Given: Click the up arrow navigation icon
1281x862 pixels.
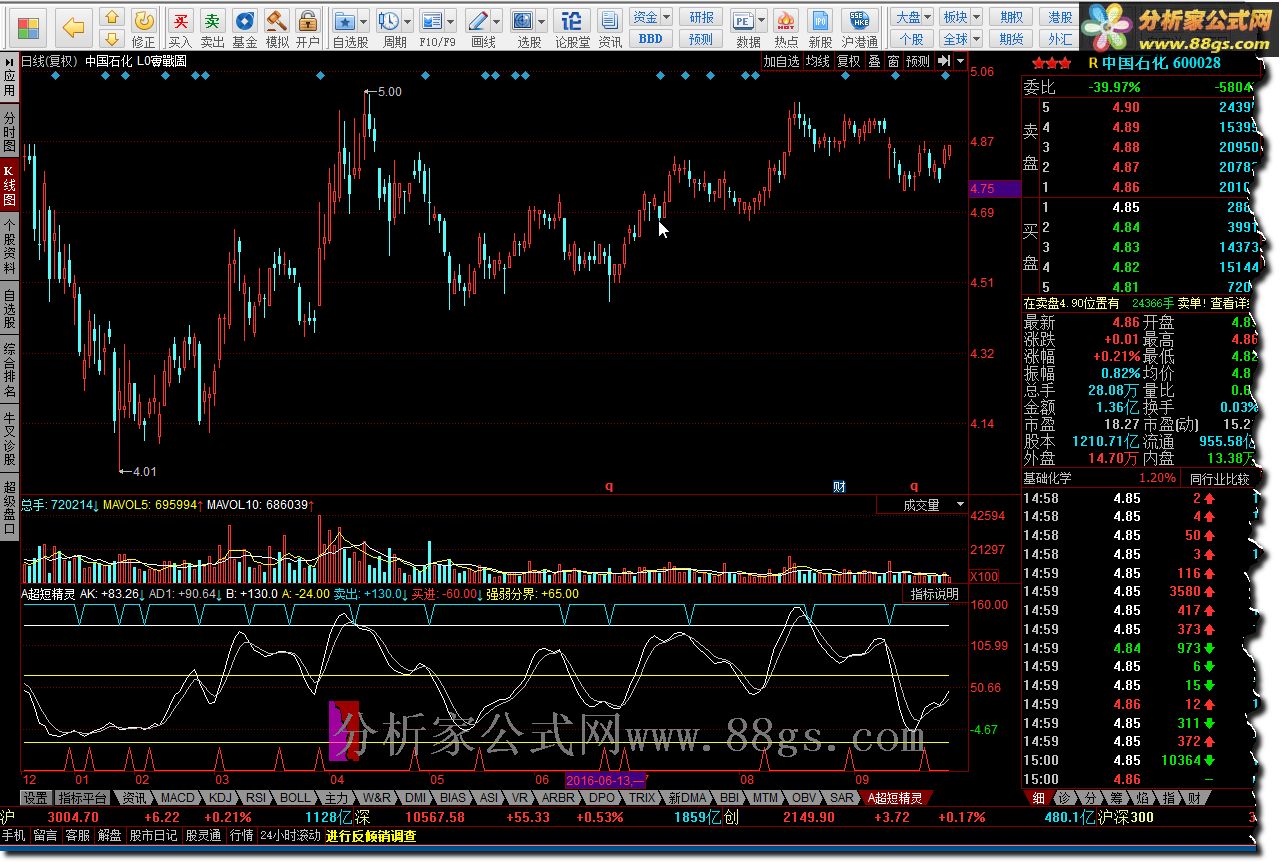Looking at the screenshot, I should point(112,17).
